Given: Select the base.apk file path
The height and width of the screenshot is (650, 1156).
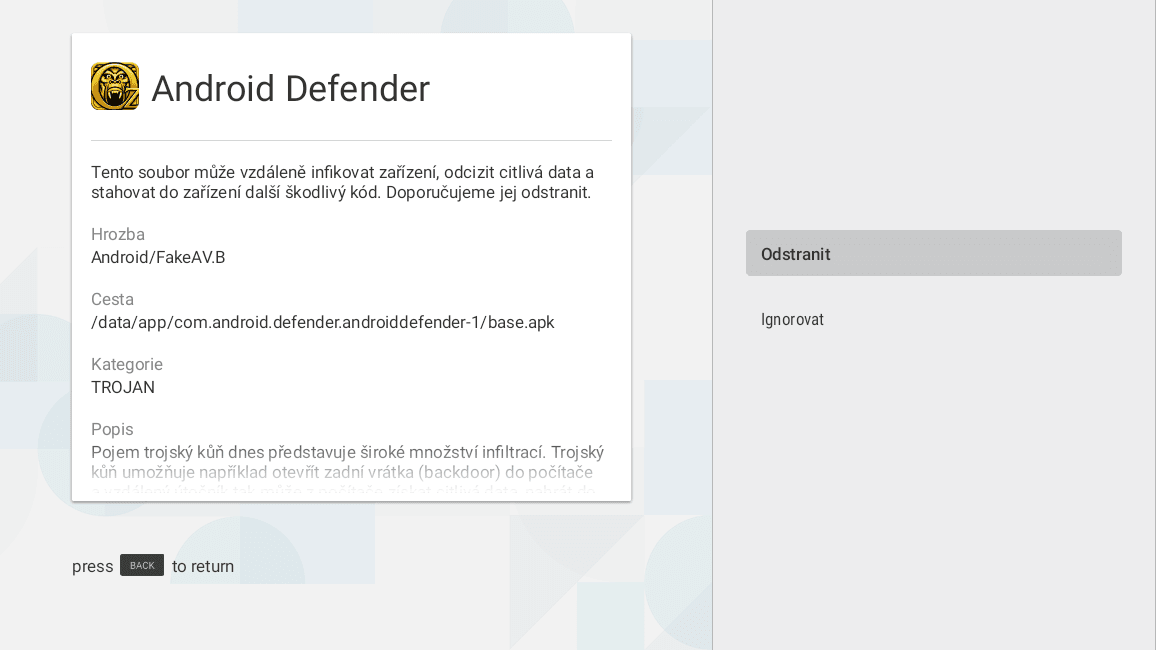Looking at the screenshot, I should 322,322.
